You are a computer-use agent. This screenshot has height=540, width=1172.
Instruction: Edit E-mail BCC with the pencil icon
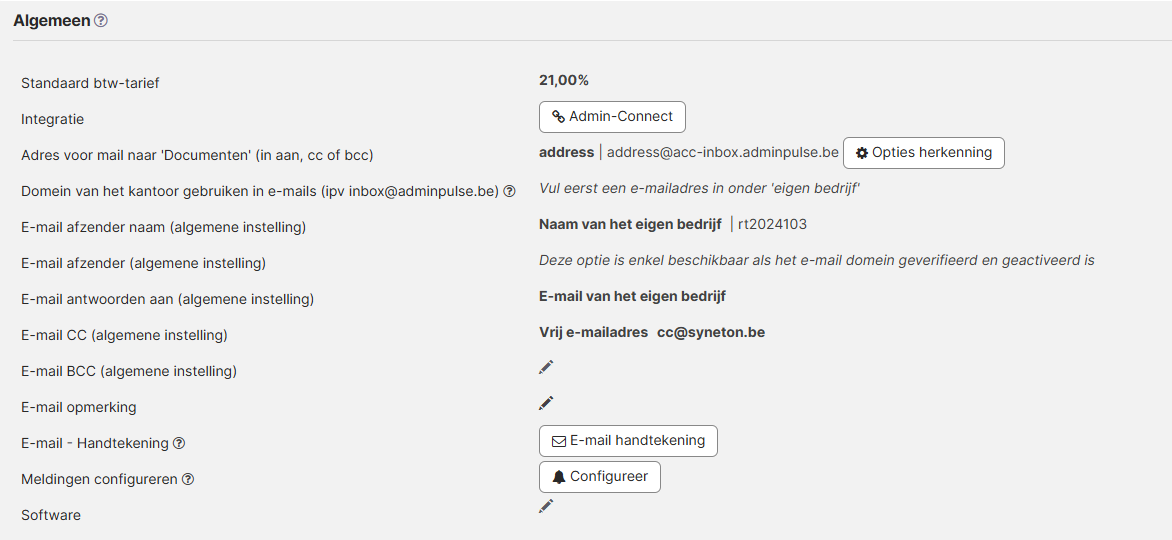(546, 367)
